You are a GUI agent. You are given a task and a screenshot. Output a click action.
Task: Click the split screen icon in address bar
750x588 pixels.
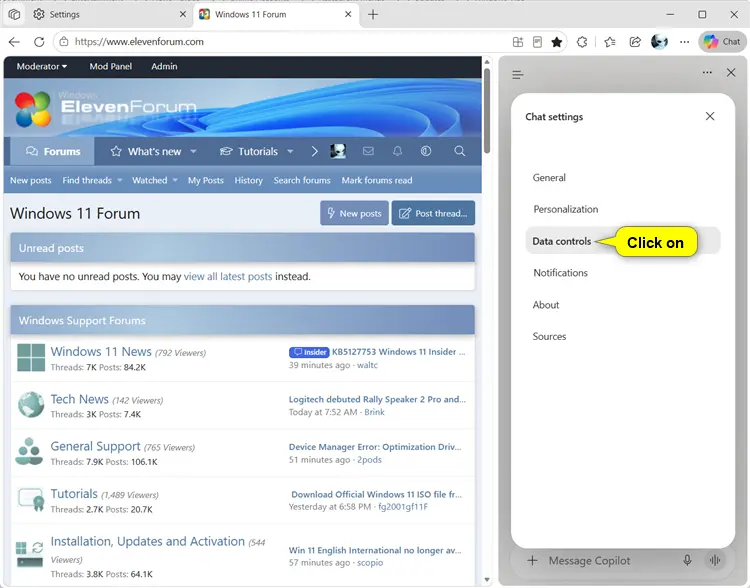[518, 42]
